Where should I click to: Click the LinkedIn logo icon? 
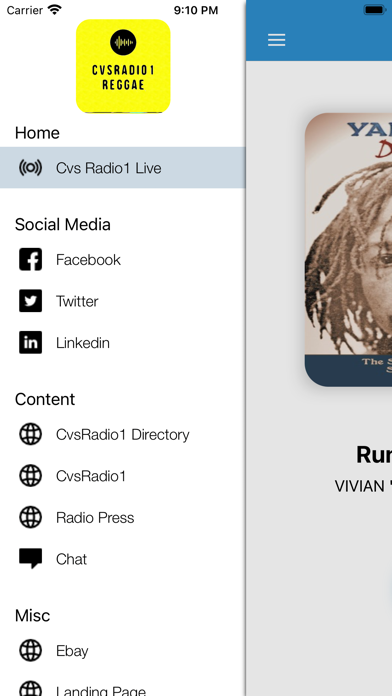[30, 342]
